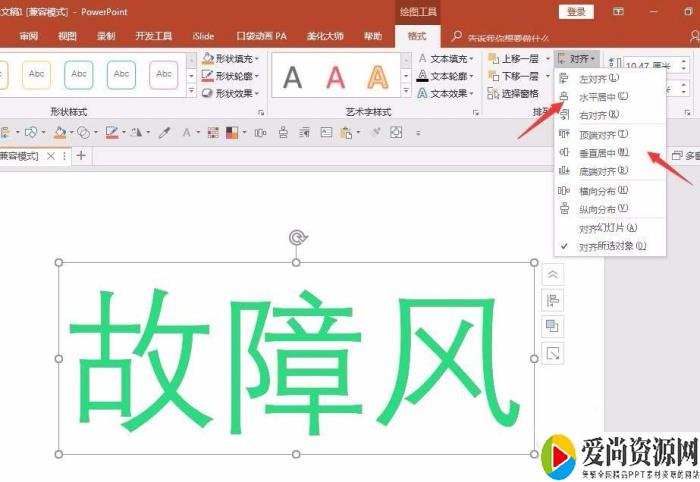Screen dimensions: 700x482
Task: Click the add new tab plus icon
Action: pyautogui.click(x=81, y=155)
